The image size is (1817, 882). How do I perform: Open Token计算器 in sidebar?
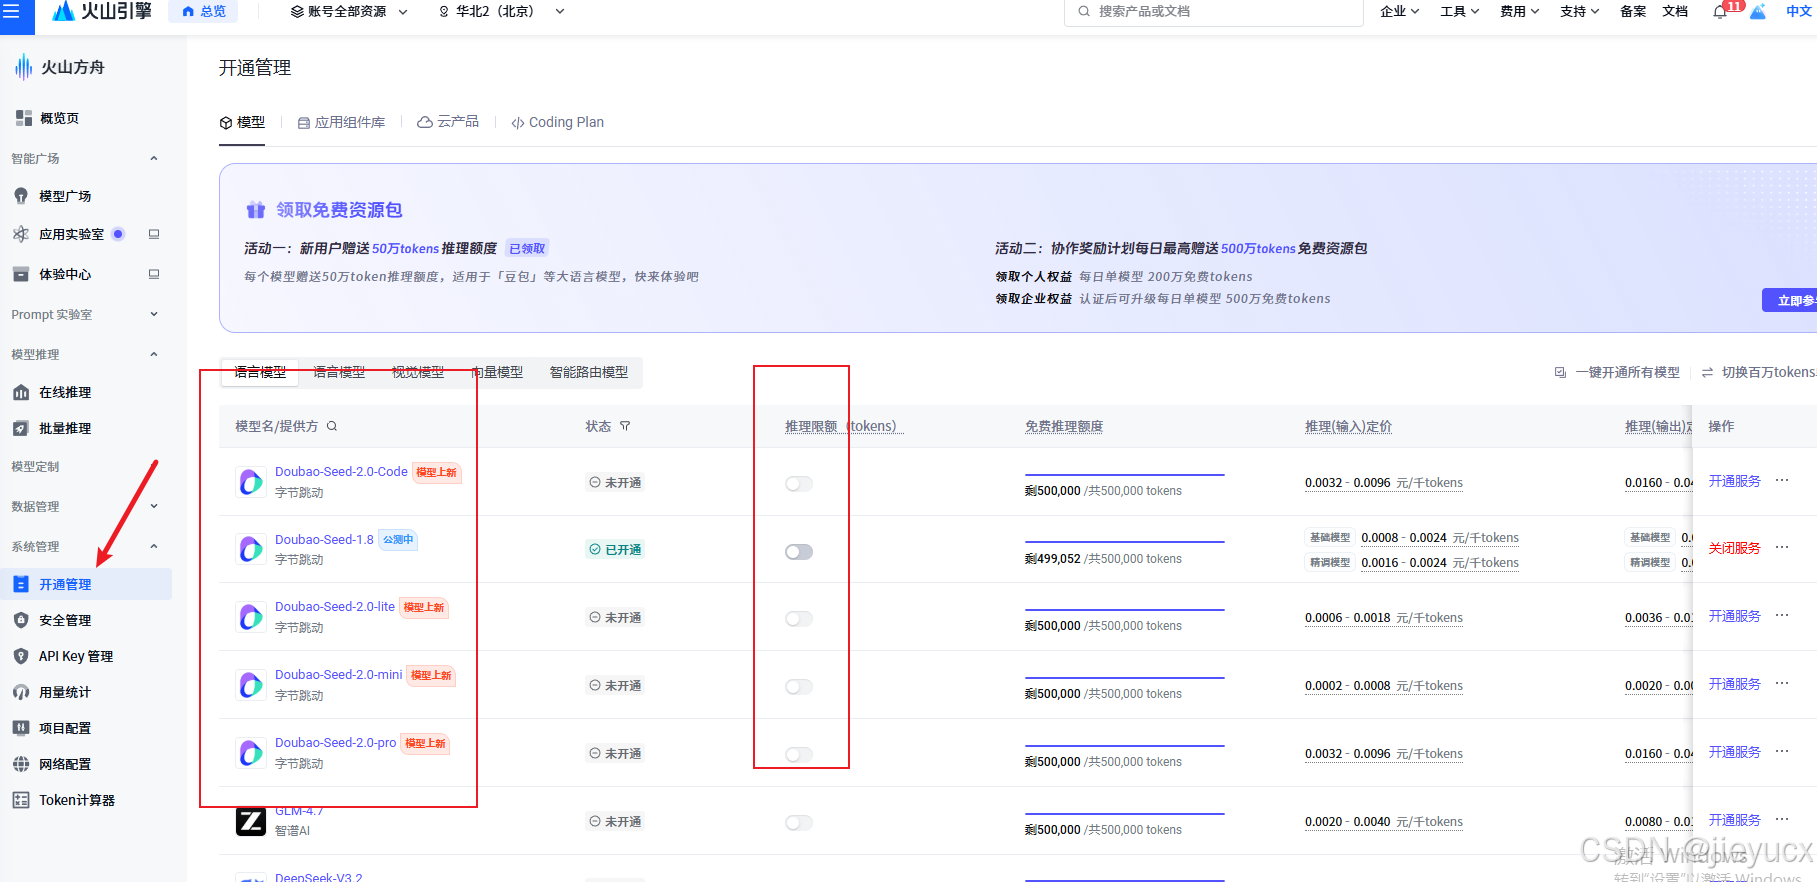point(77,800)
